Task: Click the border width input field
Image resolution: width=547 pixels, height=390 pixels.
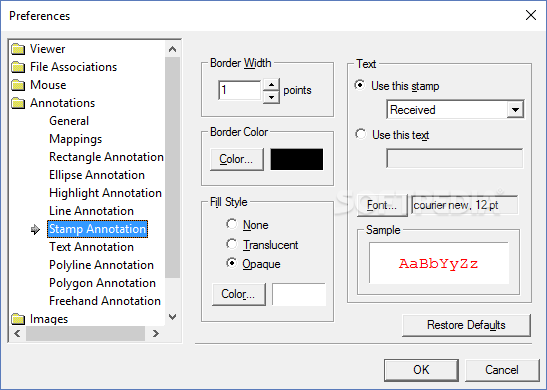Action: click(x=240, y=90)
